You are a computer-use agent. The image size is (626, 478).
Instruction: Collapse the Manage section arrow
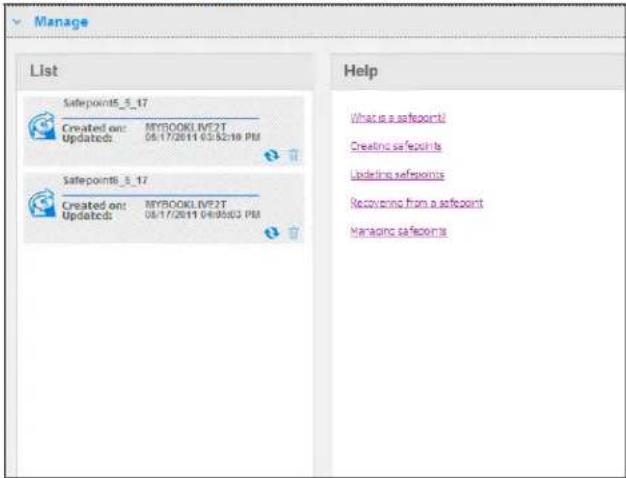[17, 22]
